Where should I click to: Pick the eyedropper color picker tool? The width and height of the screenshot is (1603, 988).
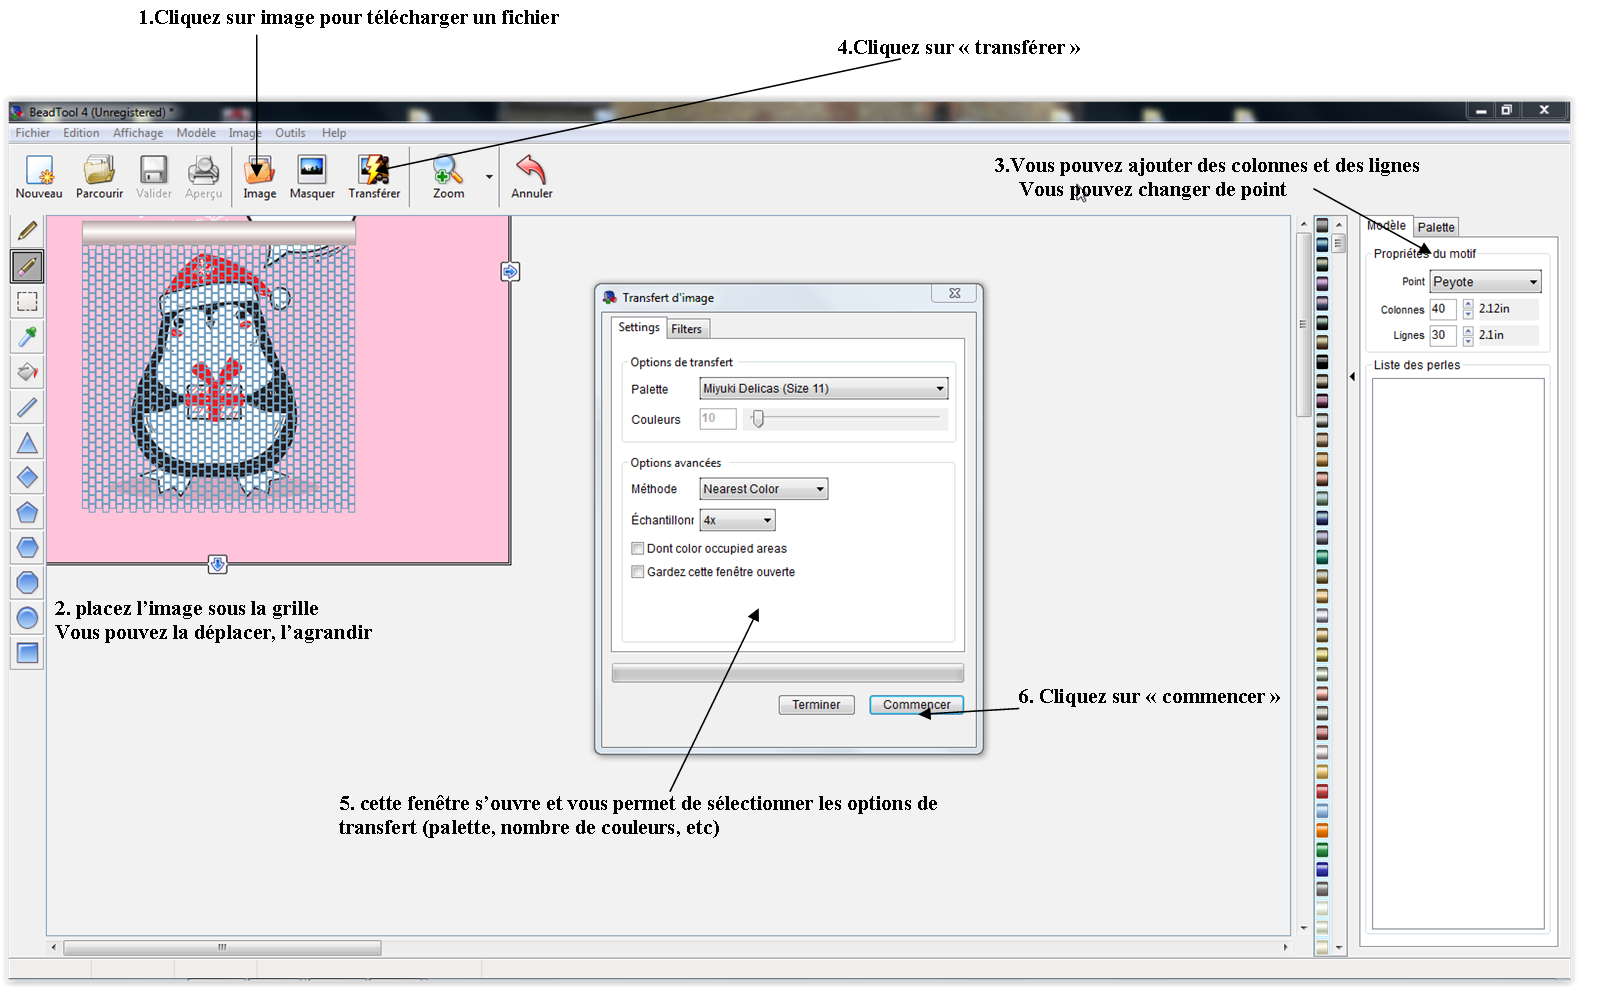click(x=27, y=337)
